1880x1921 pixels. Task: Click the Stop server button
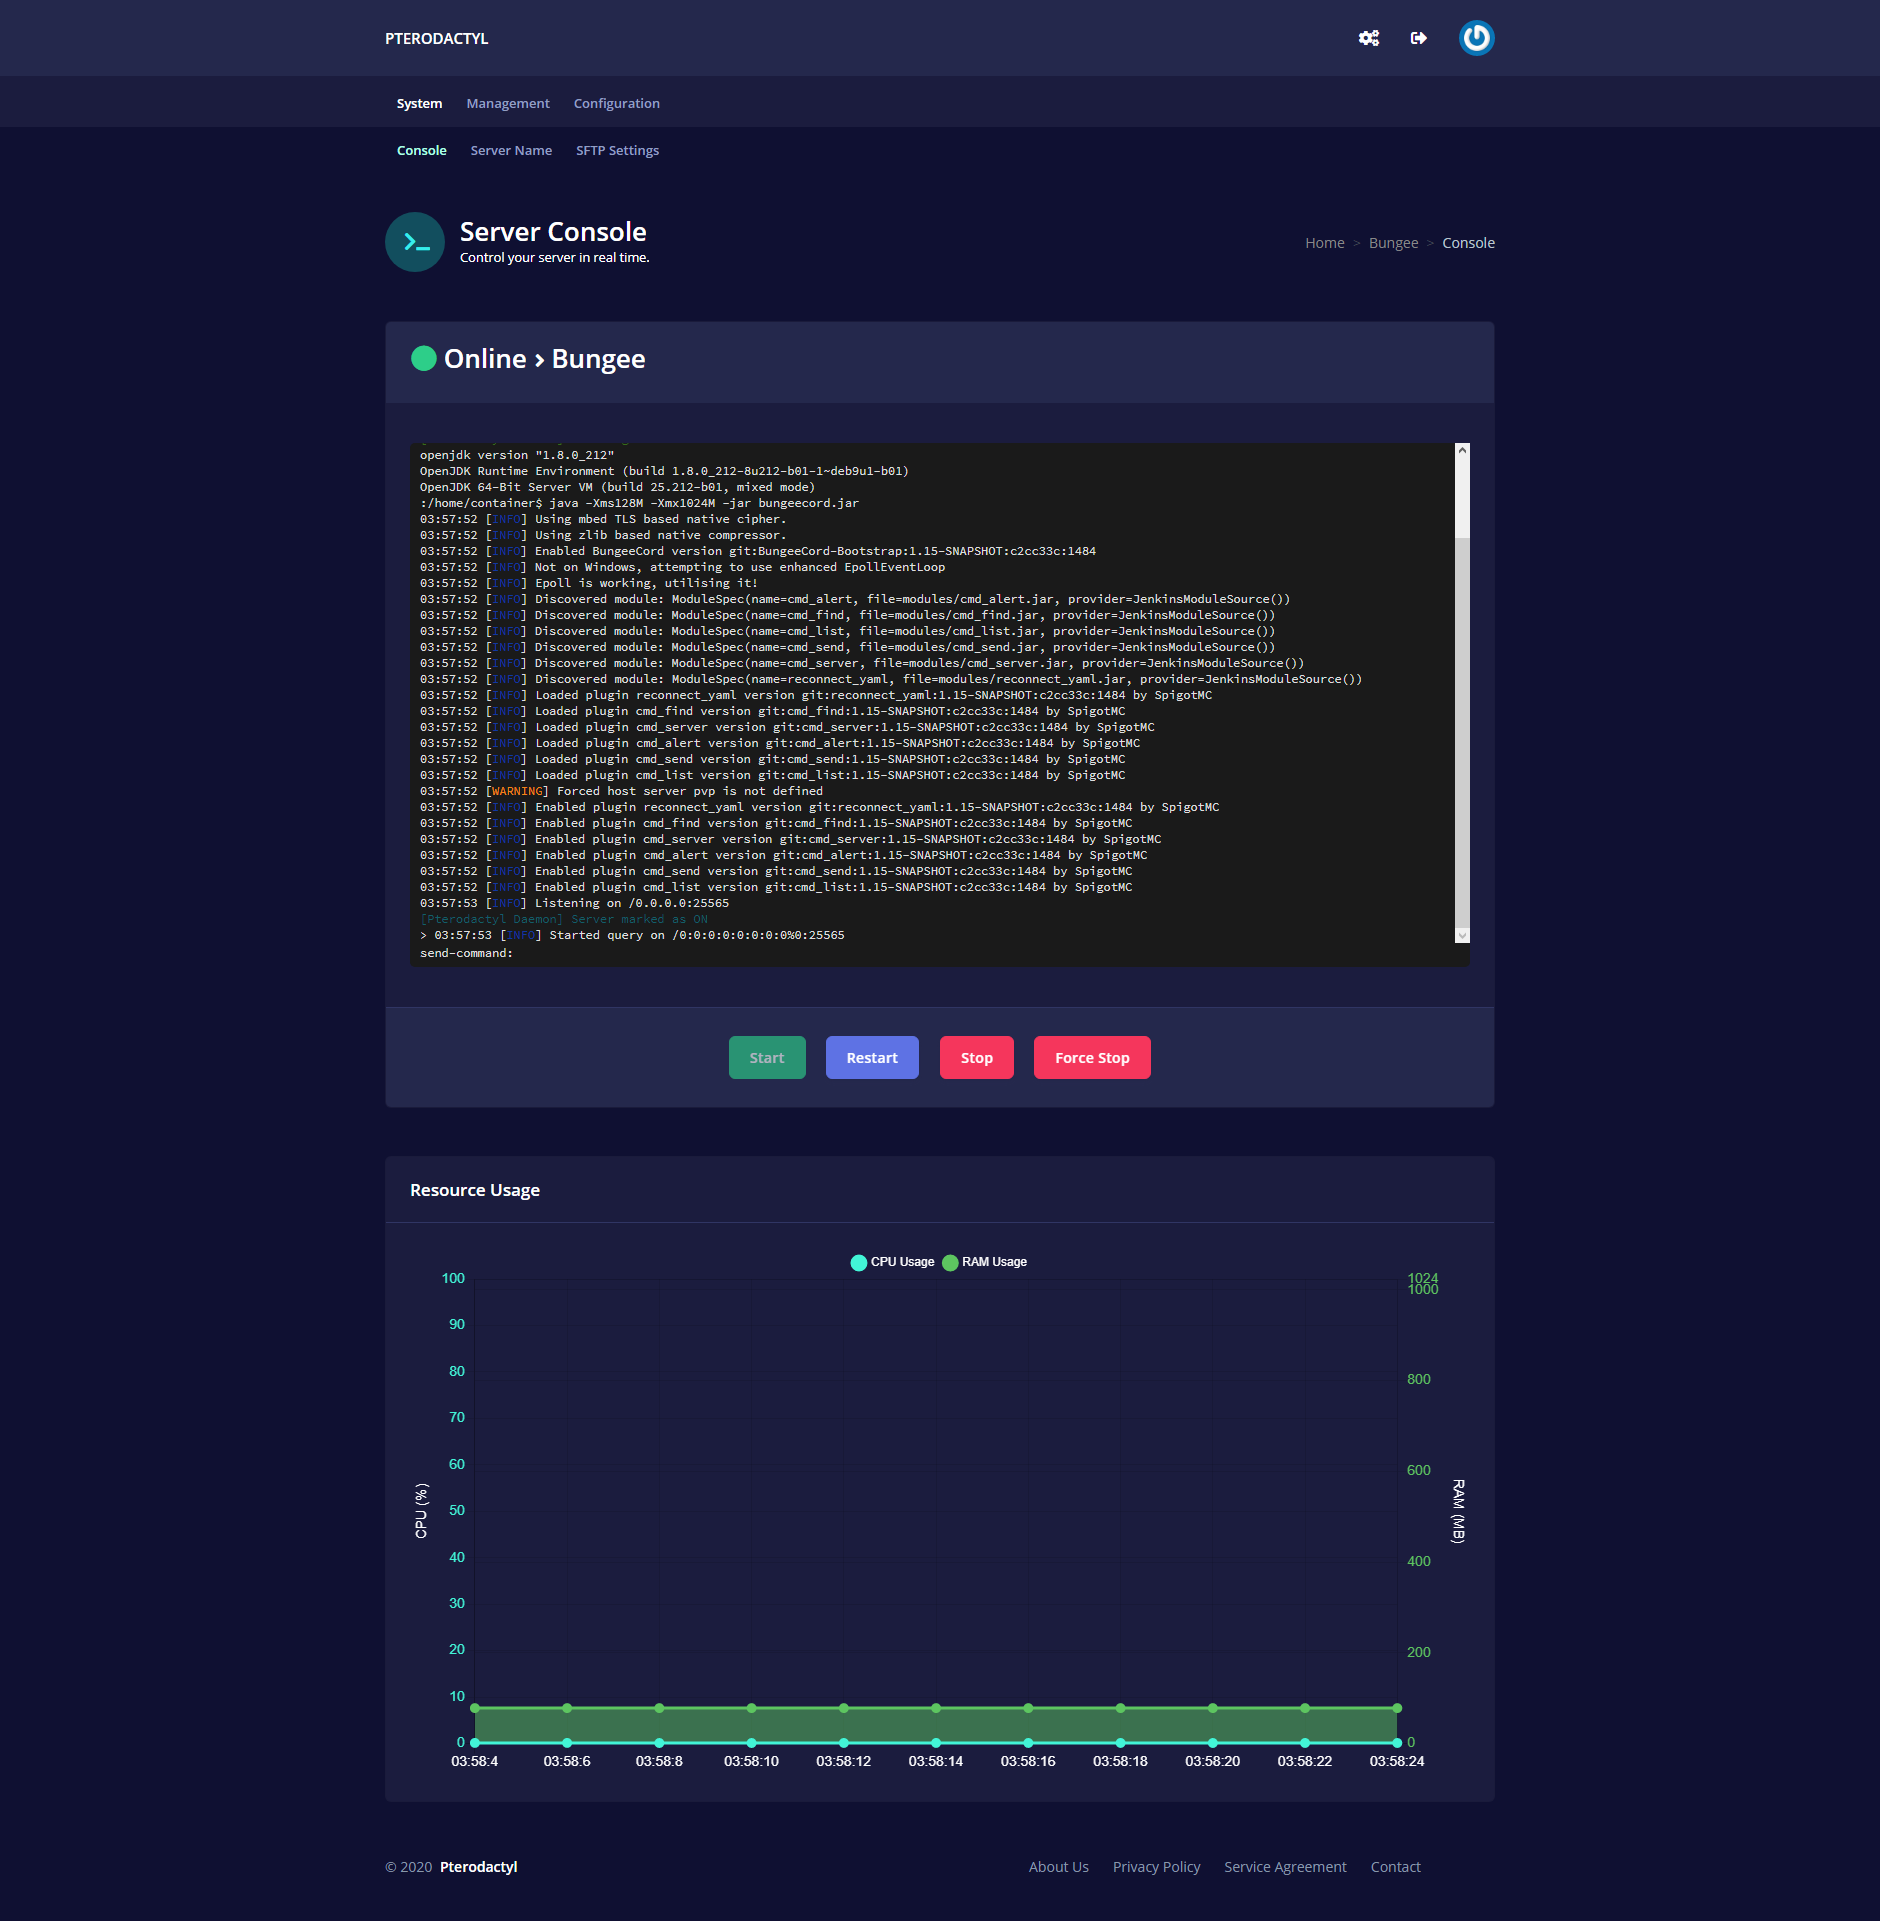coord(977,1058)
